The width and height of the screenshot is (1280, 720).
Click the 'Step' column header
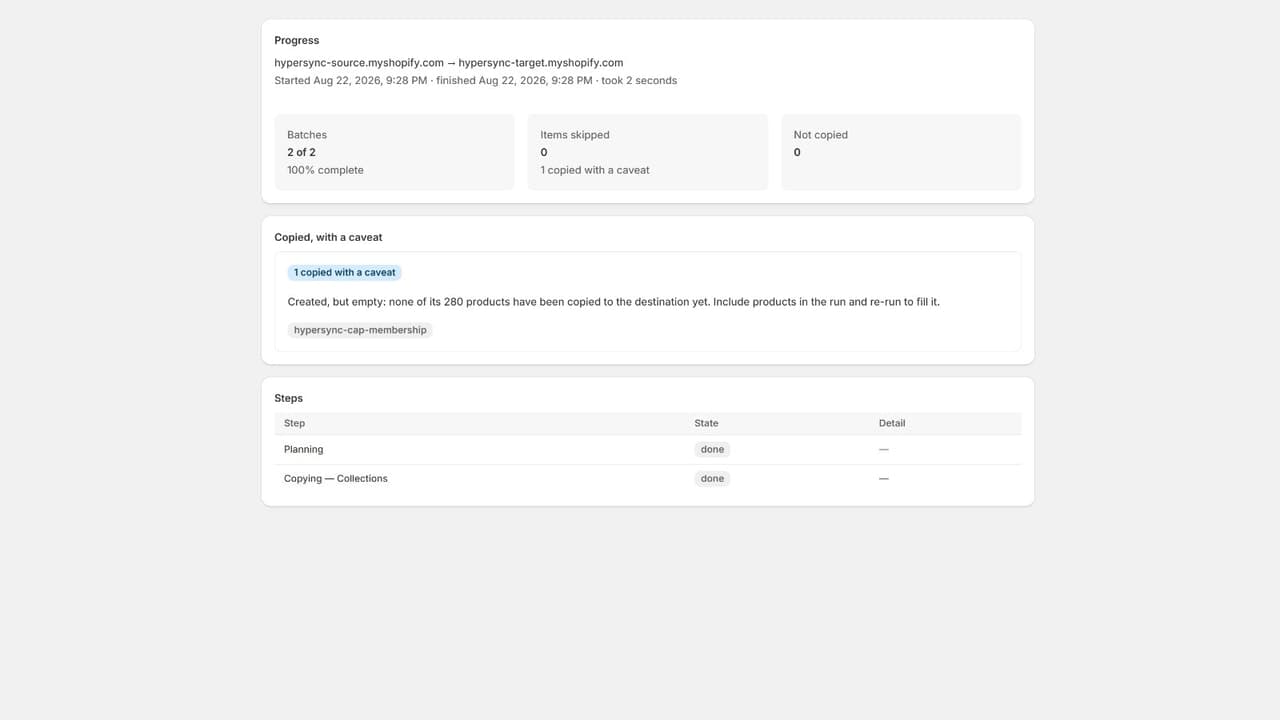tap(294, 423)
